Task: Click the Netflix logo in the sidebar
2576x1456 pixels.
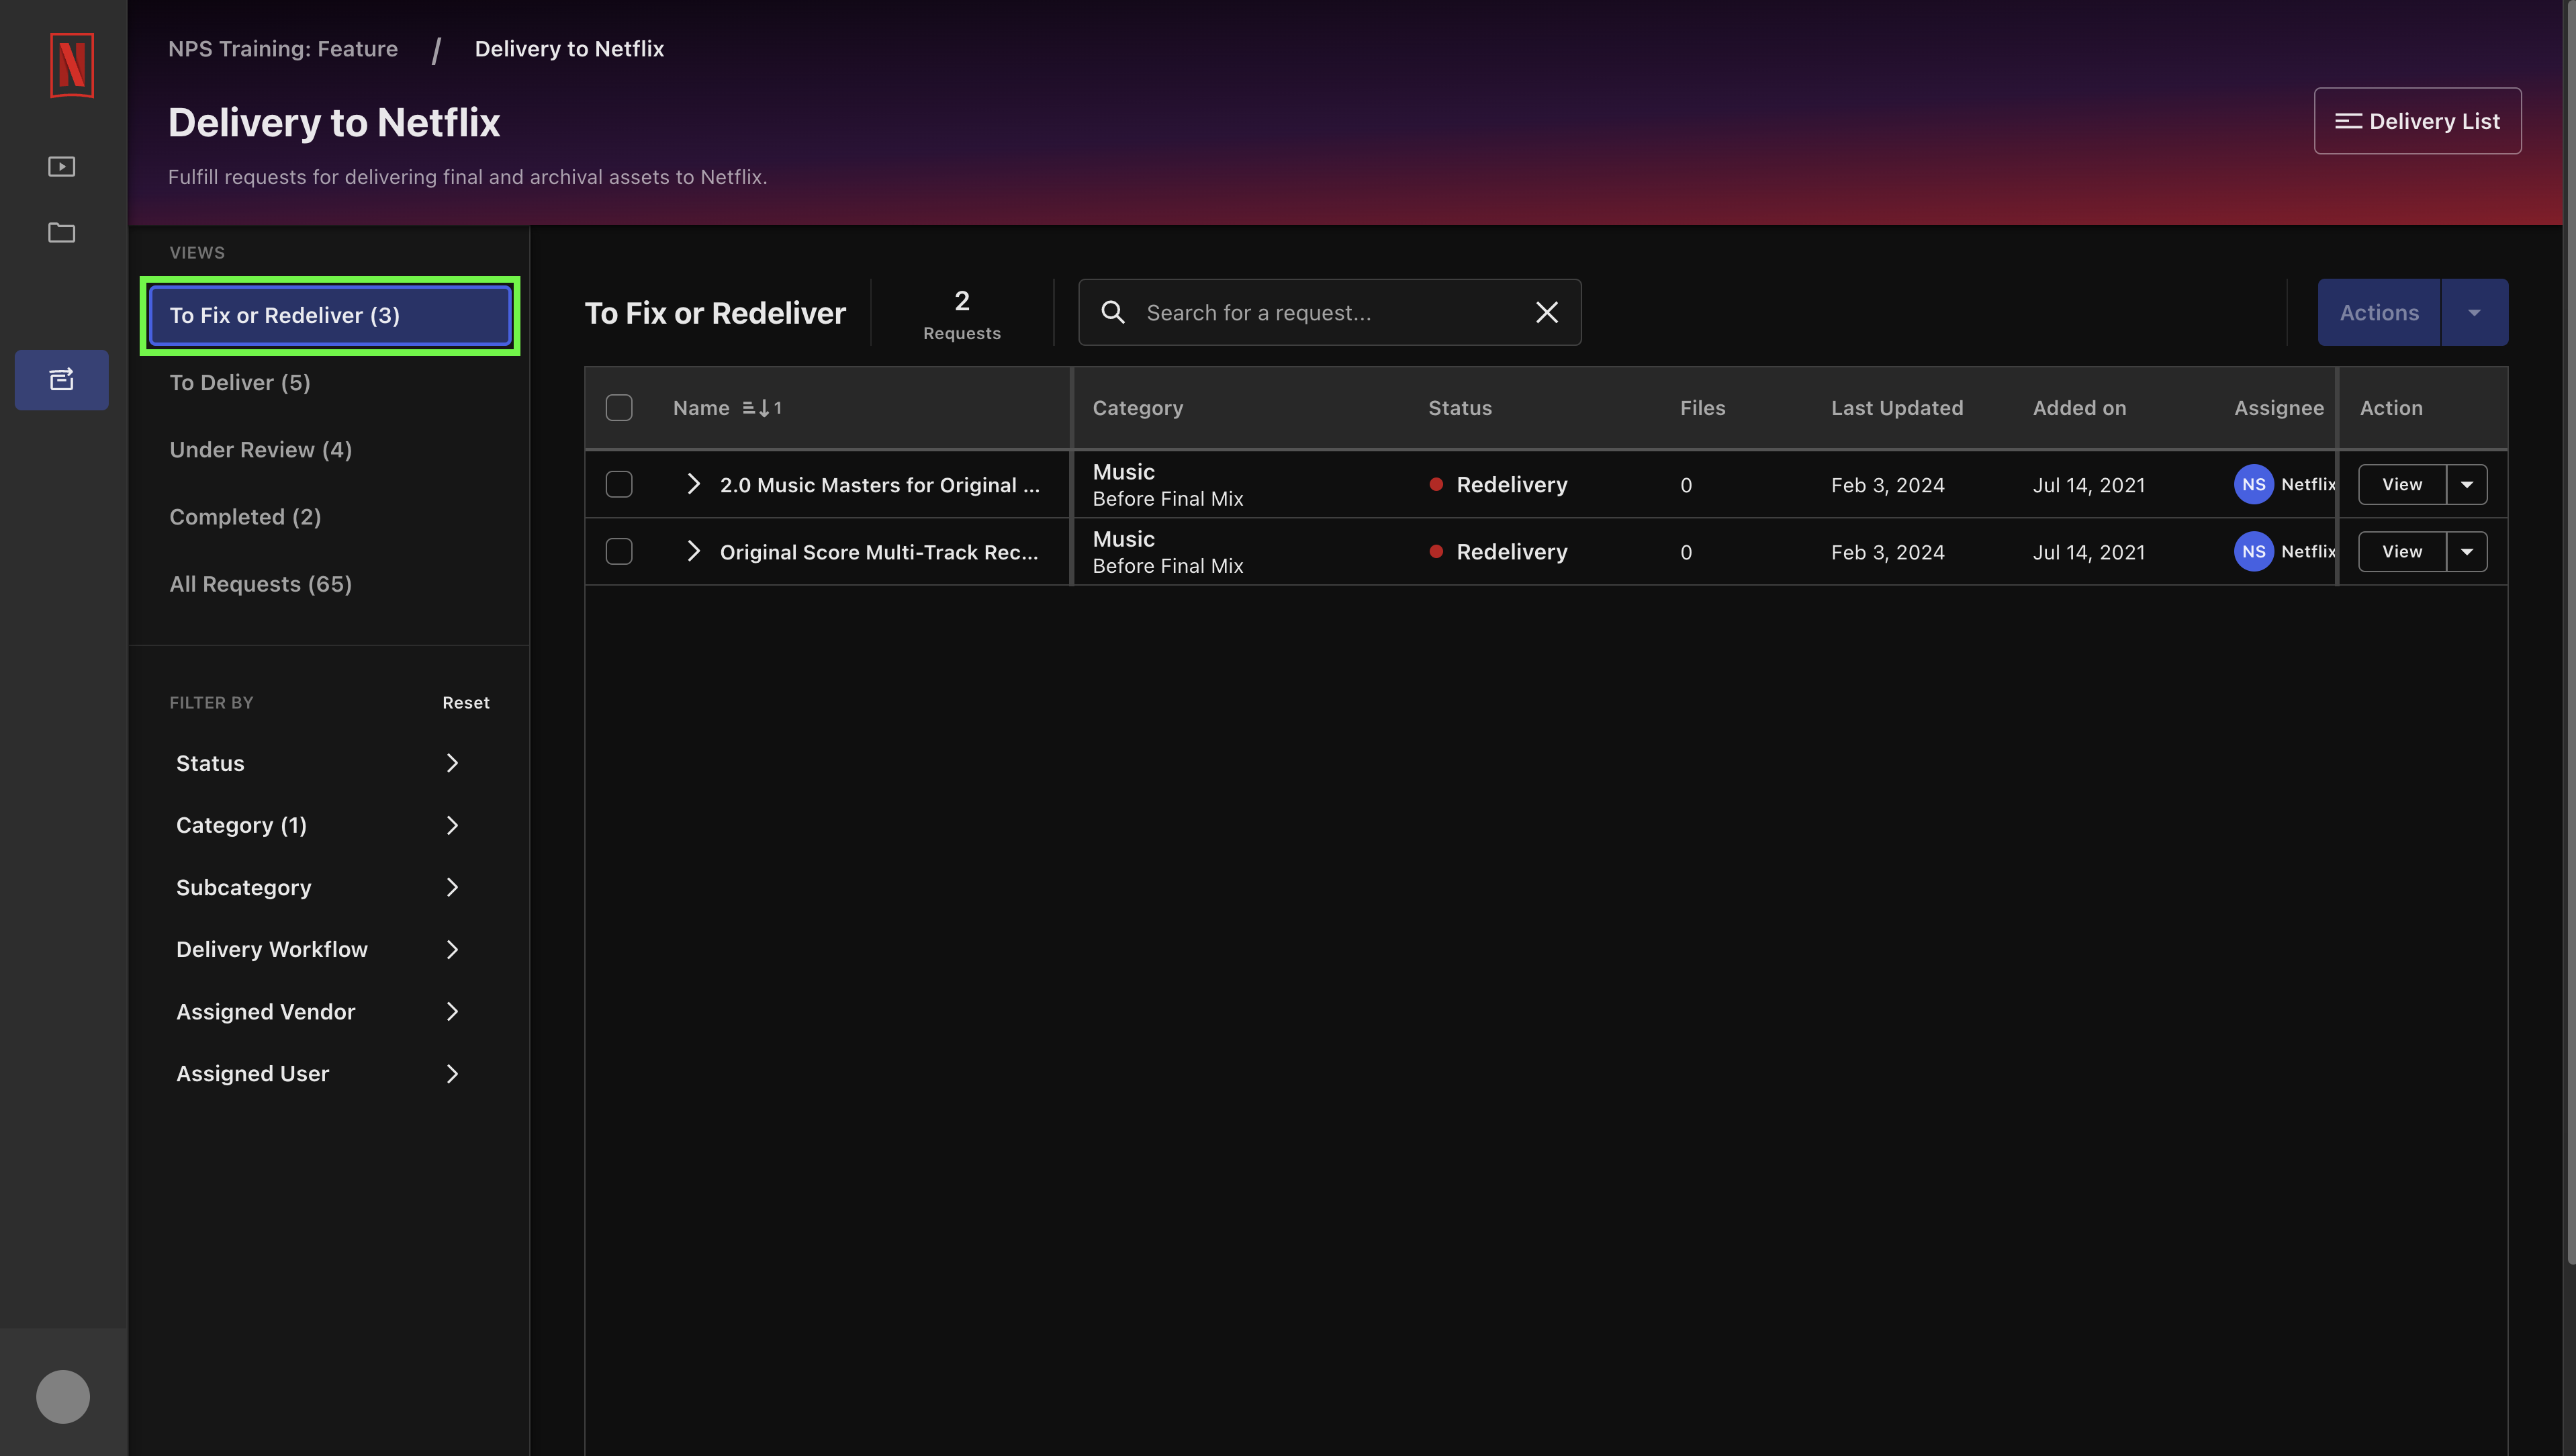Action: click(71, 65)
